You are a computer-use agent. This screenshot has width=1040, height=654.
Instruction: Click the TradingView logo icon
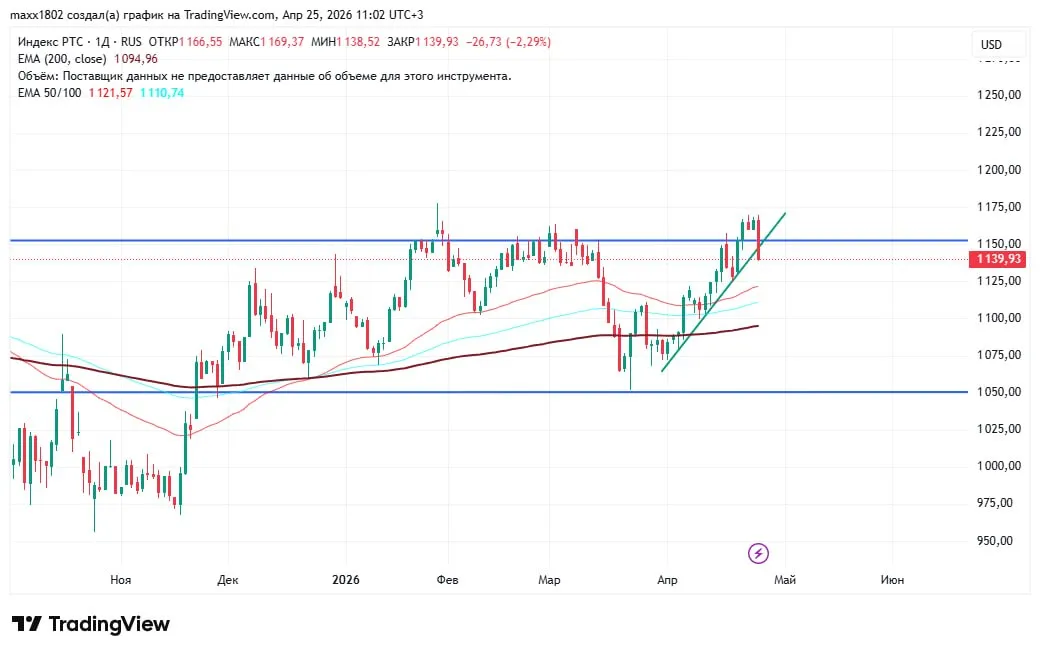coord(27,624)
